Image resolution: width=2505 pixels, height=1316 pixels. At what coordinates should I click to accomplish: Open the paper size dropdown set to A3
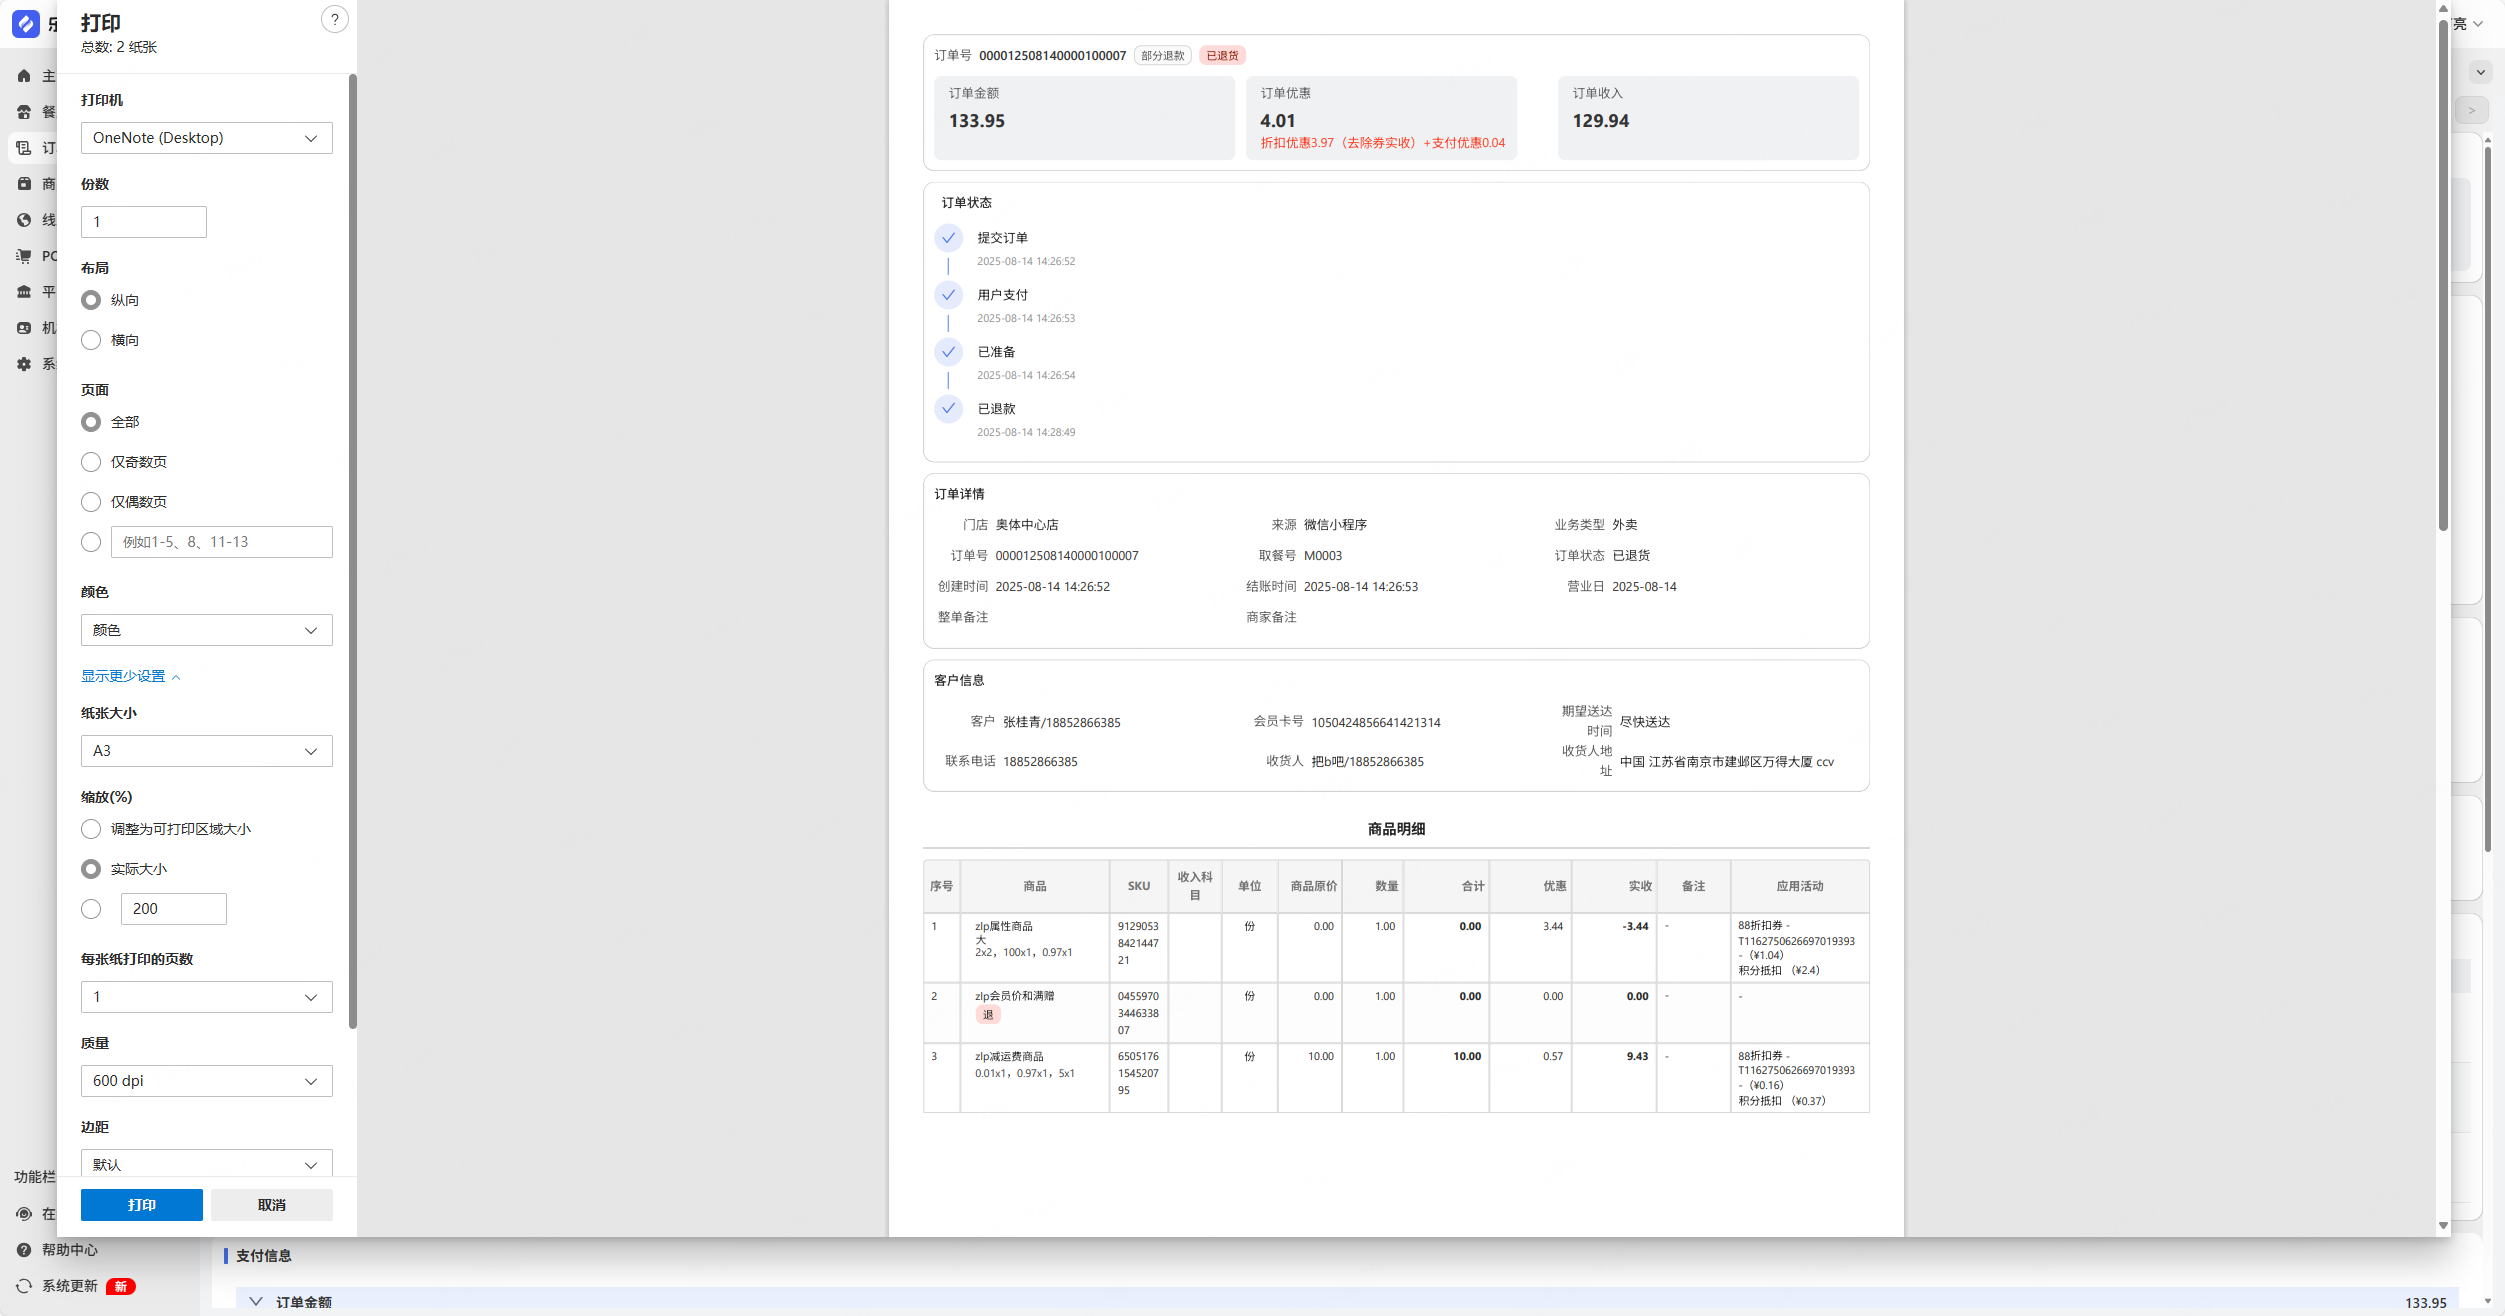click(x=206, y=751)
